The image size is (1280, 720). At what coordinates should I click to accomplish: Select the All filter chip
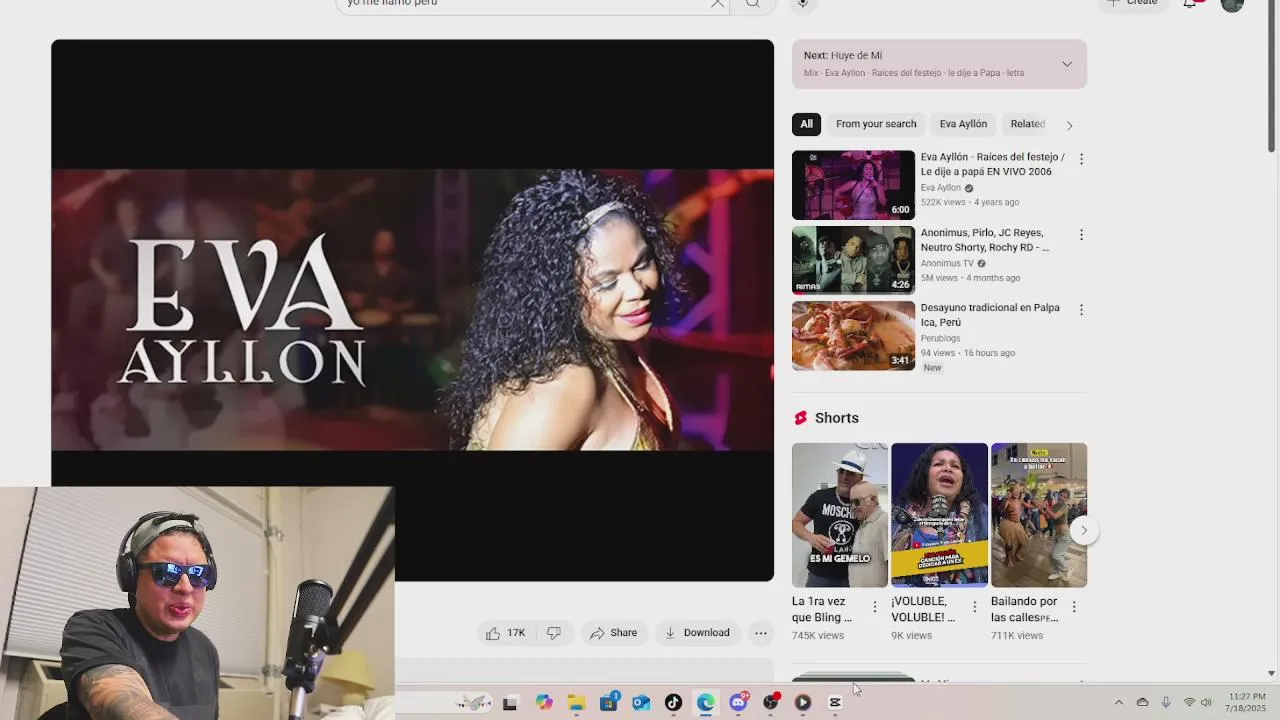[x=806, y=124]
